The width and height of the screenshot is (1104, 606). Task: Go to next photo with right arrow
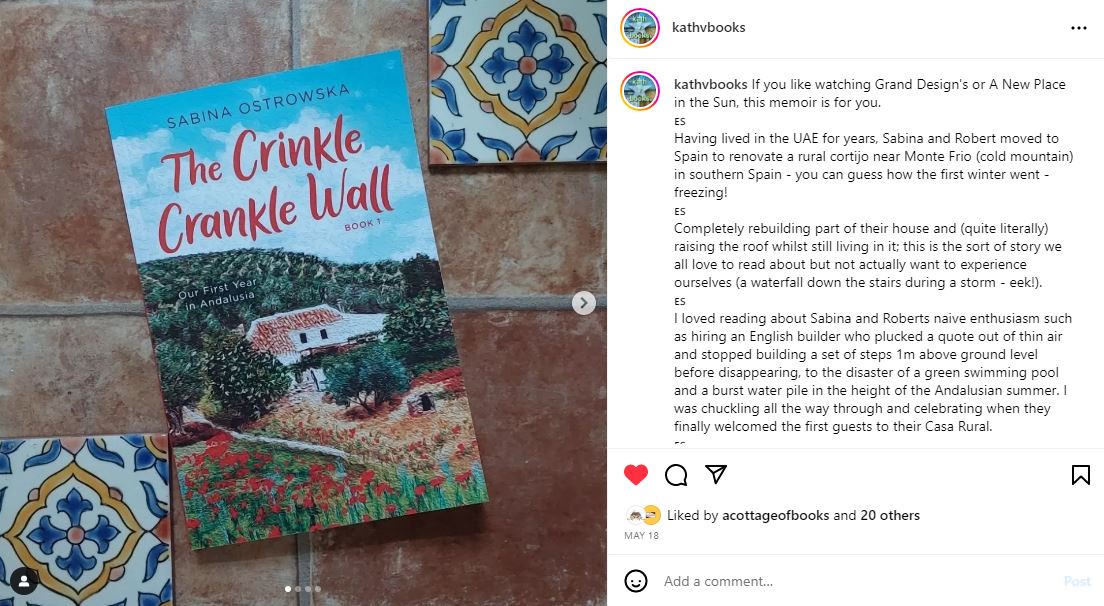[x=583, y=303]
